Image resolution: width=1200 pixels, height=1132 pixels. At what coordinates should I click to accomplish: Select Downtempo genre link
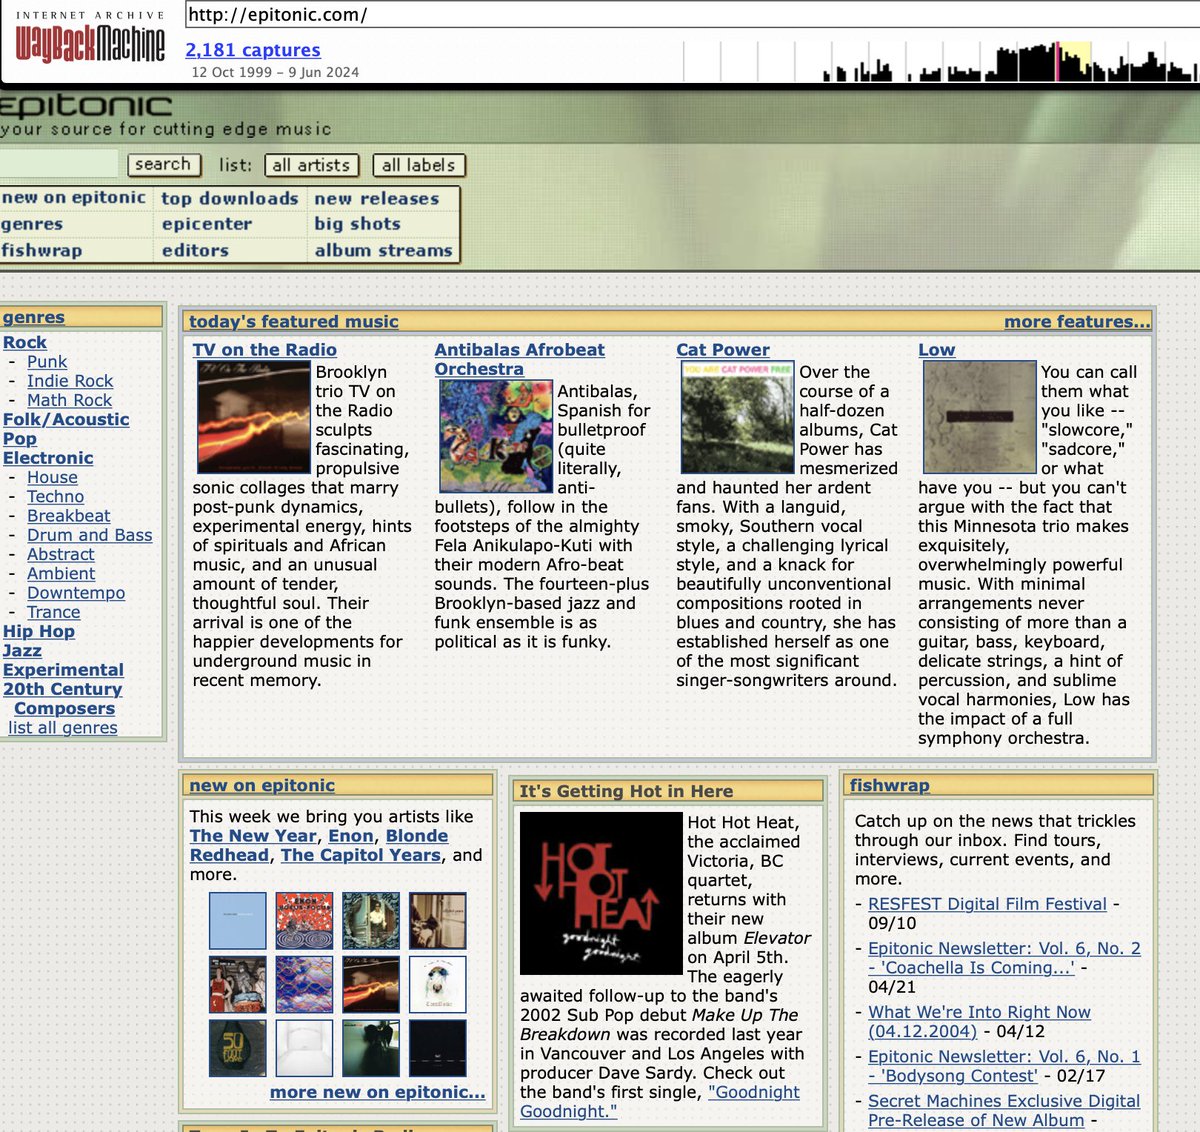(x=76, y=593)
